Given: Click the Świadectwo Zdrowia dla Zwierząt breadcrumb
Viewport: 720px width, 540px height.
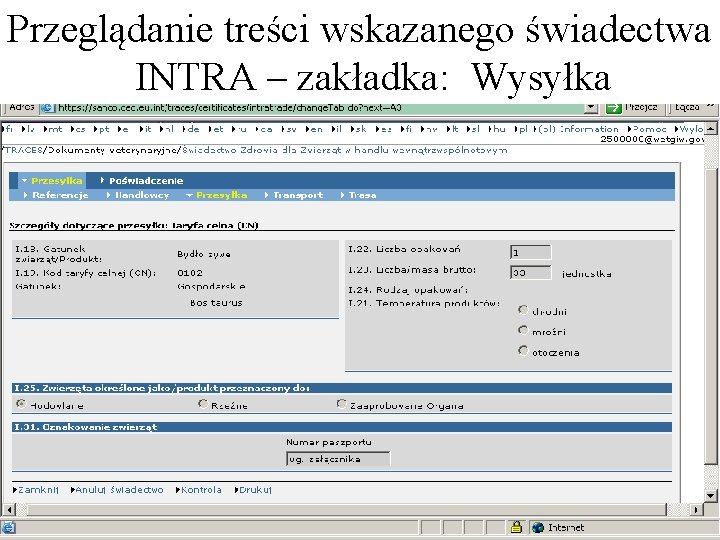Looking at the screenshot, I should click(345, 150).
